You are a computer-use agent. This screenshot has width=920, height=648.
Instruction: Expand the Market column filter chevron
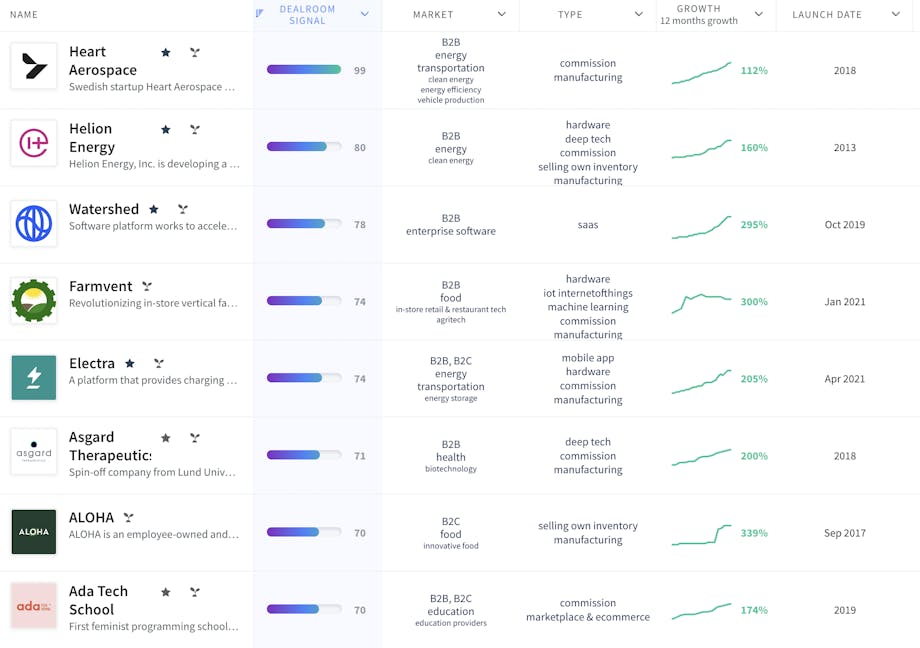tap(501, 14)
